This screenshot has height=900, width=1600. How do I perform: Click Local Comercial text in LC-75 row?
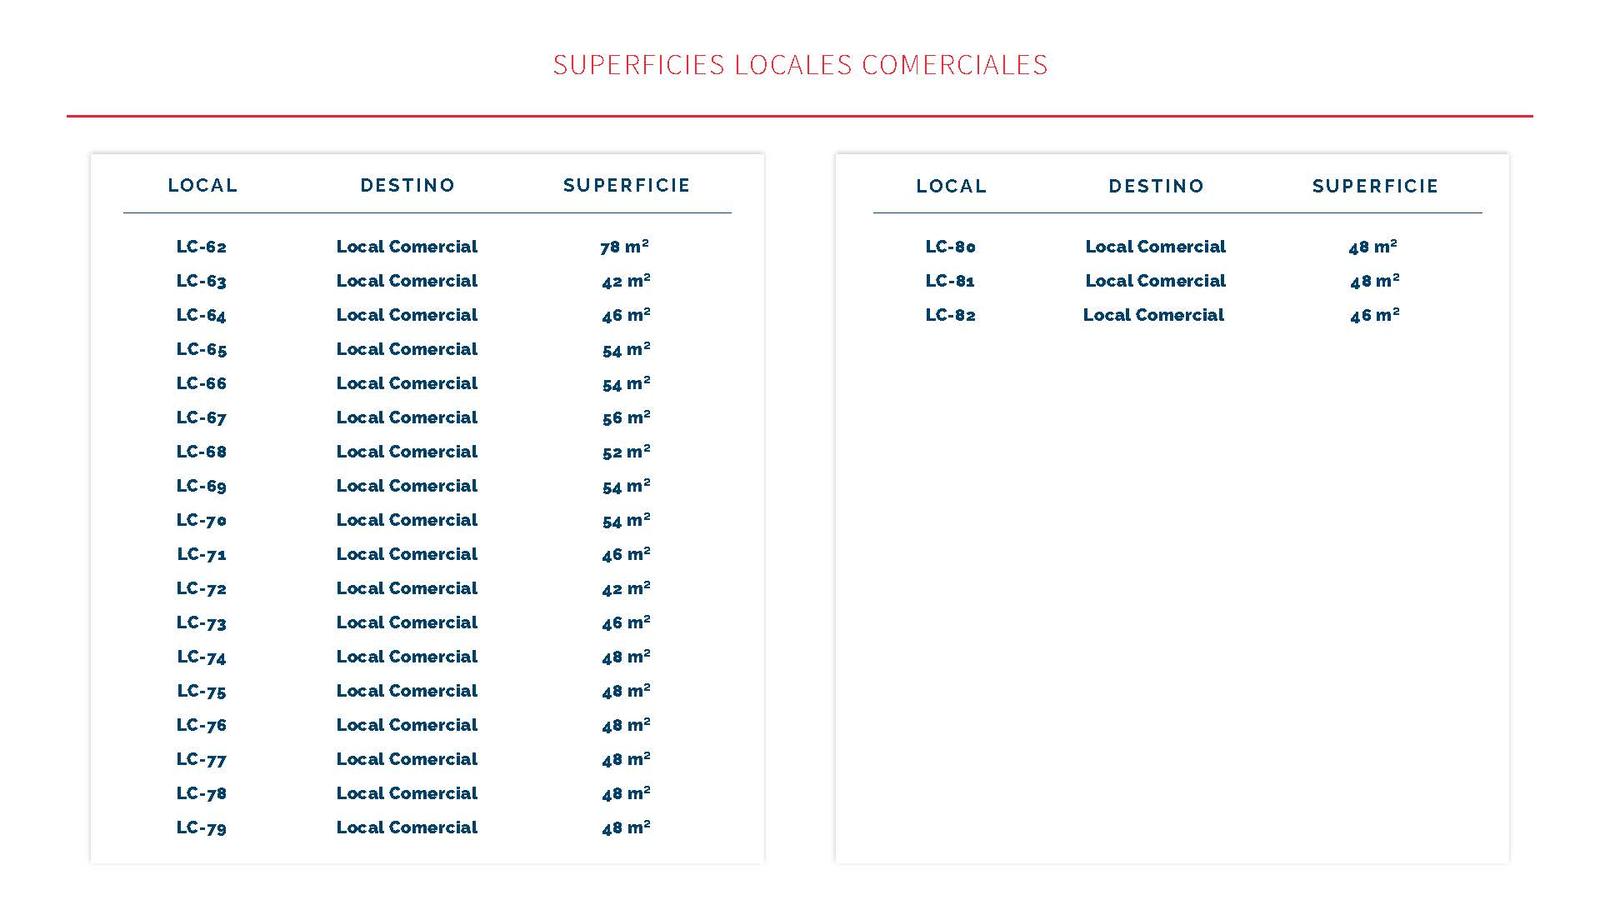tap(407, 691)
